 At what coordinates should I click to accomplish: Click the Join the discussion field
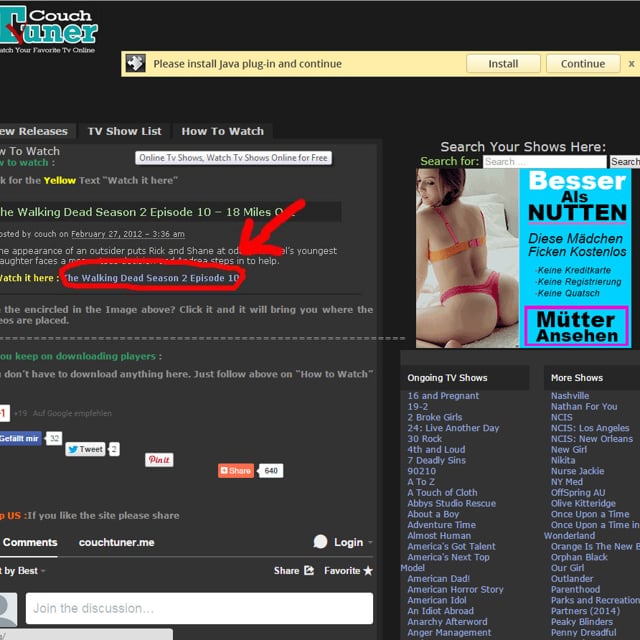tap(199, 608)
